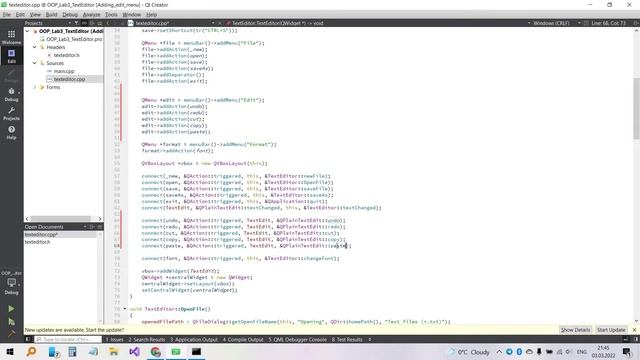Click the Build project hammer icon
This screenshot has width=640, height=360.
tap(11, 334)
